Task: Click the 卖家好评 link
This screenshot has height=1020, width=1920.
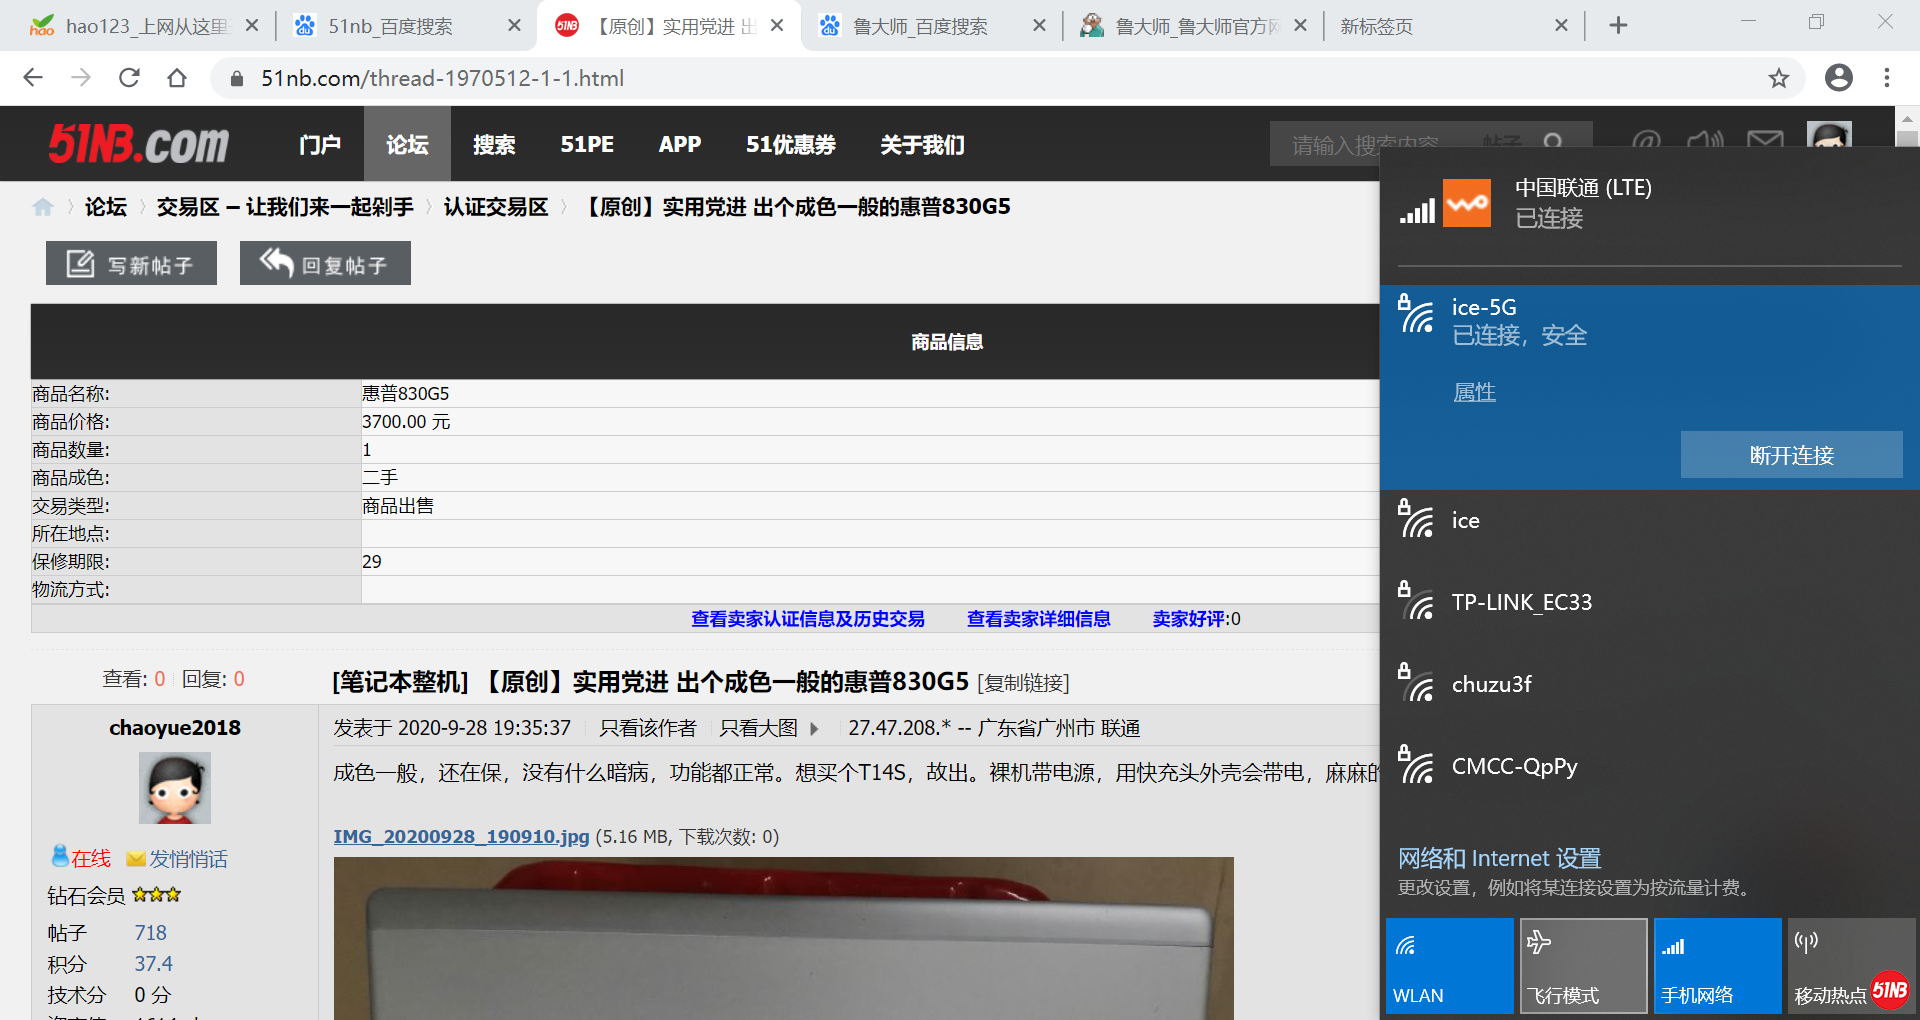Action: point(1189,619)
